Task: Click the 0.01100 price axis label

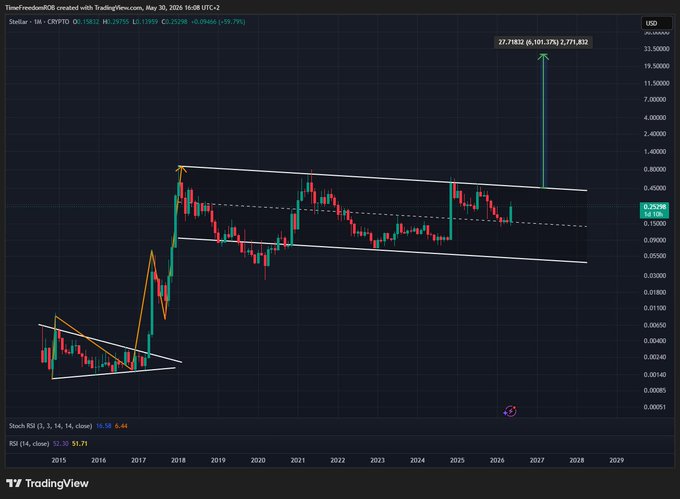Action: [655, 308]
